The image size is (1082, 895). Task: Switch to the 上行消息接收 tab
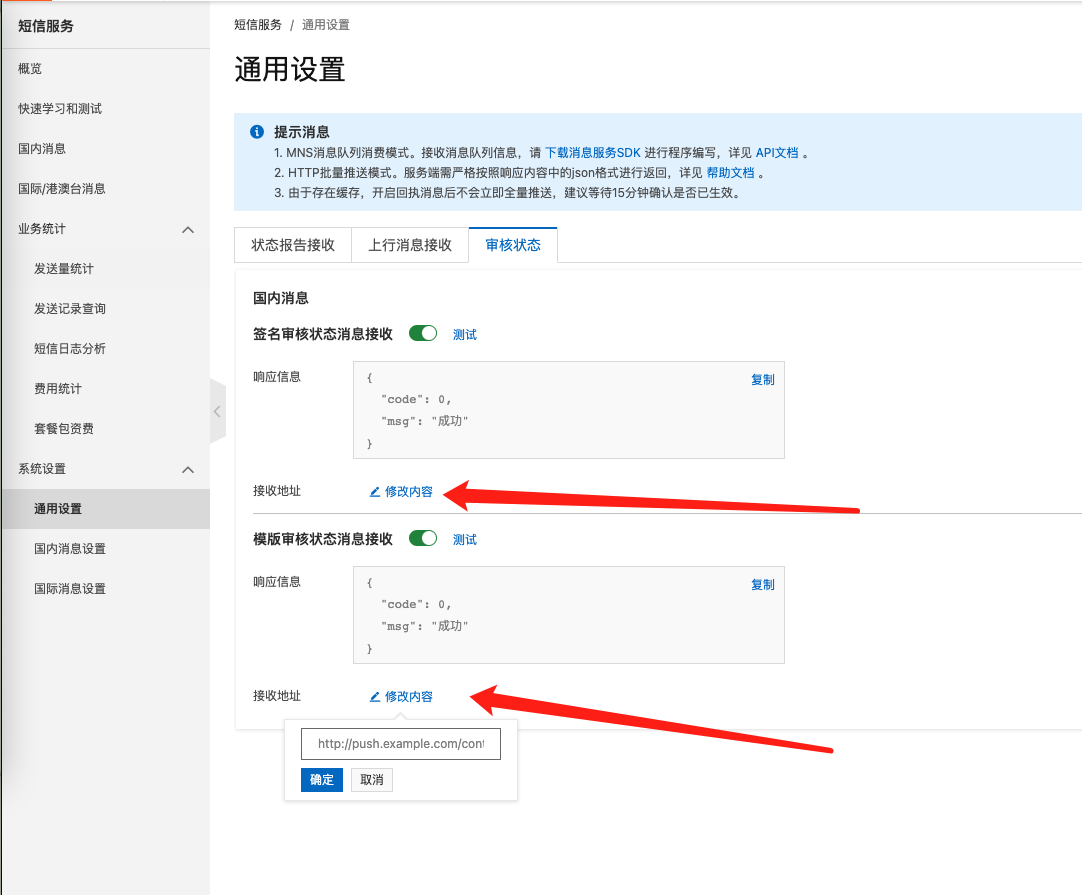point(410,245)
